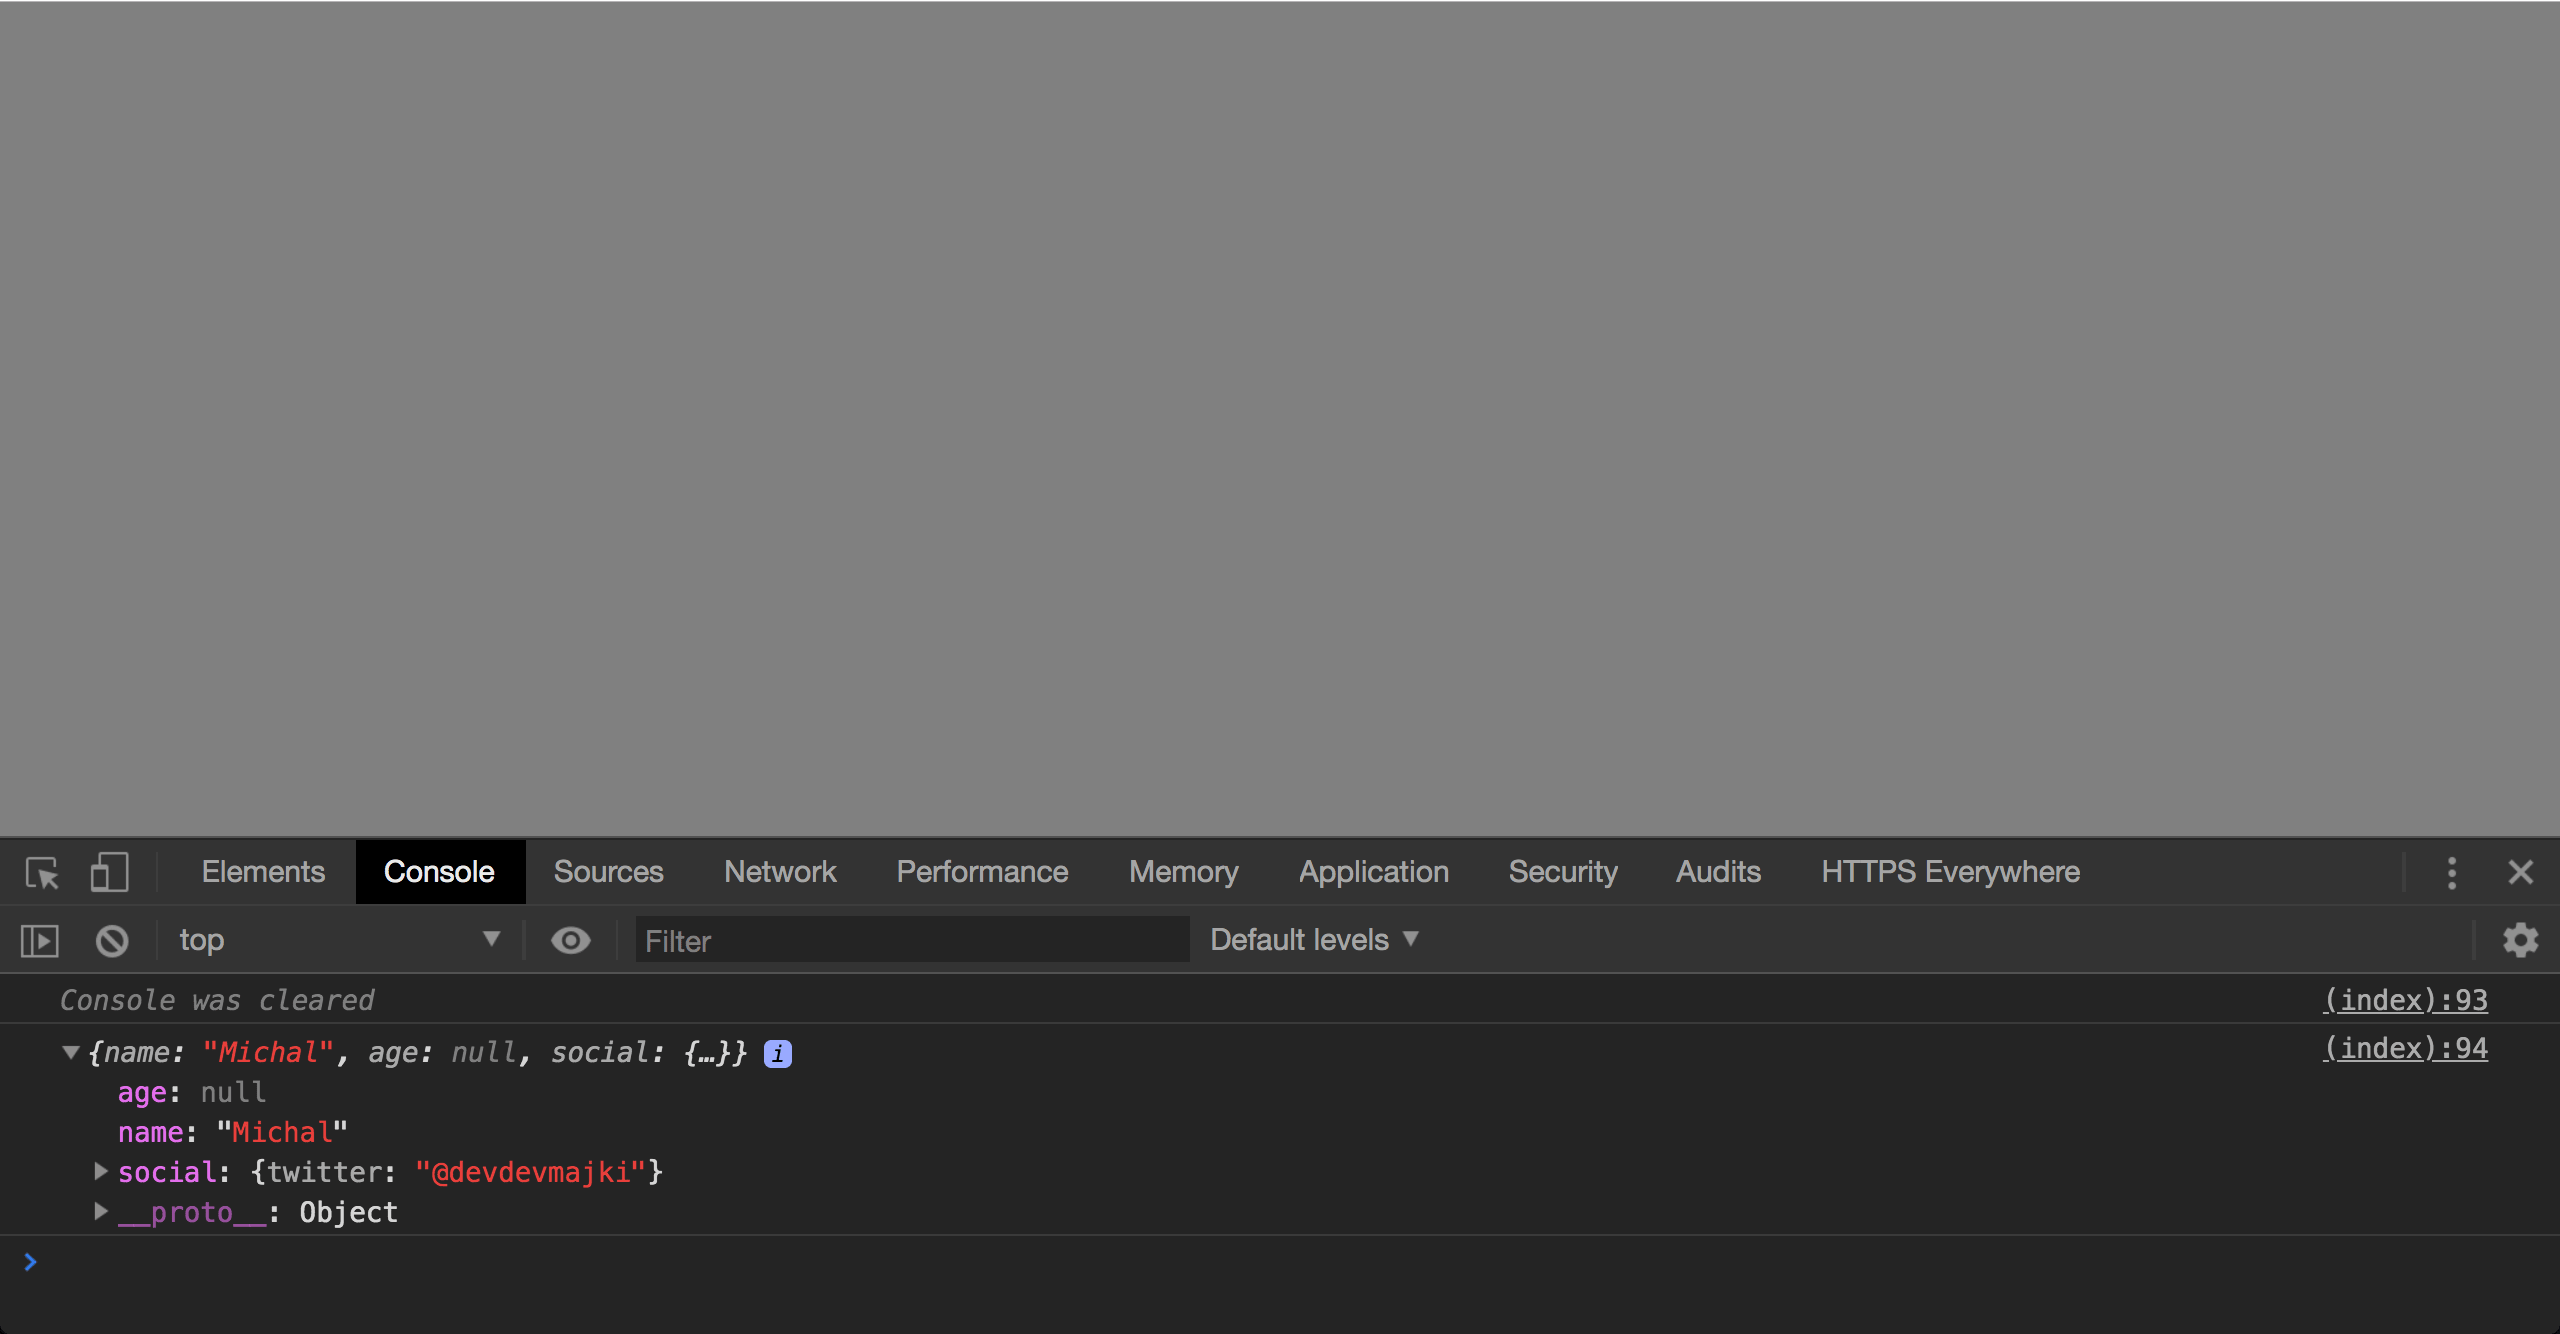Open the HTTPS Everywhere tab
Screen dimensions: 2560x1334
(x=1950, y=872)
